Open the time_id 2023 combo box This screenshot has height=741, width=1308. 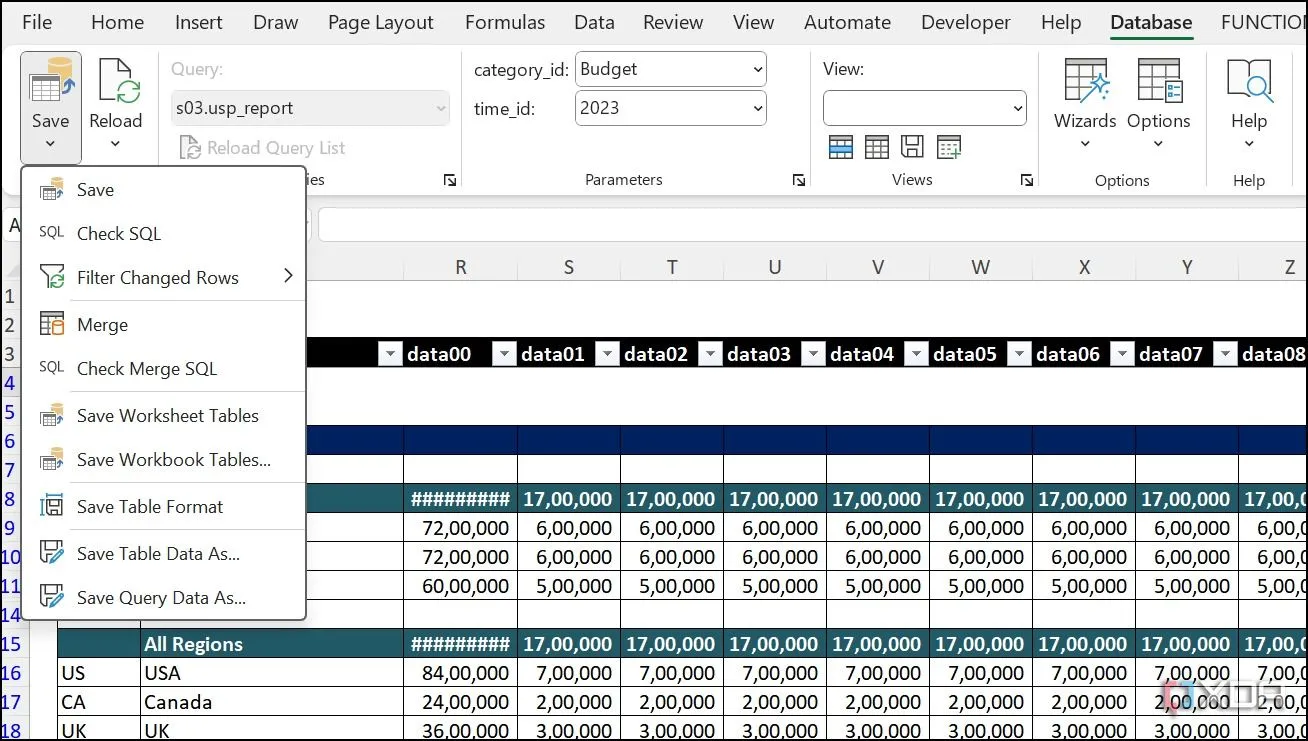[x=671, y=108]
